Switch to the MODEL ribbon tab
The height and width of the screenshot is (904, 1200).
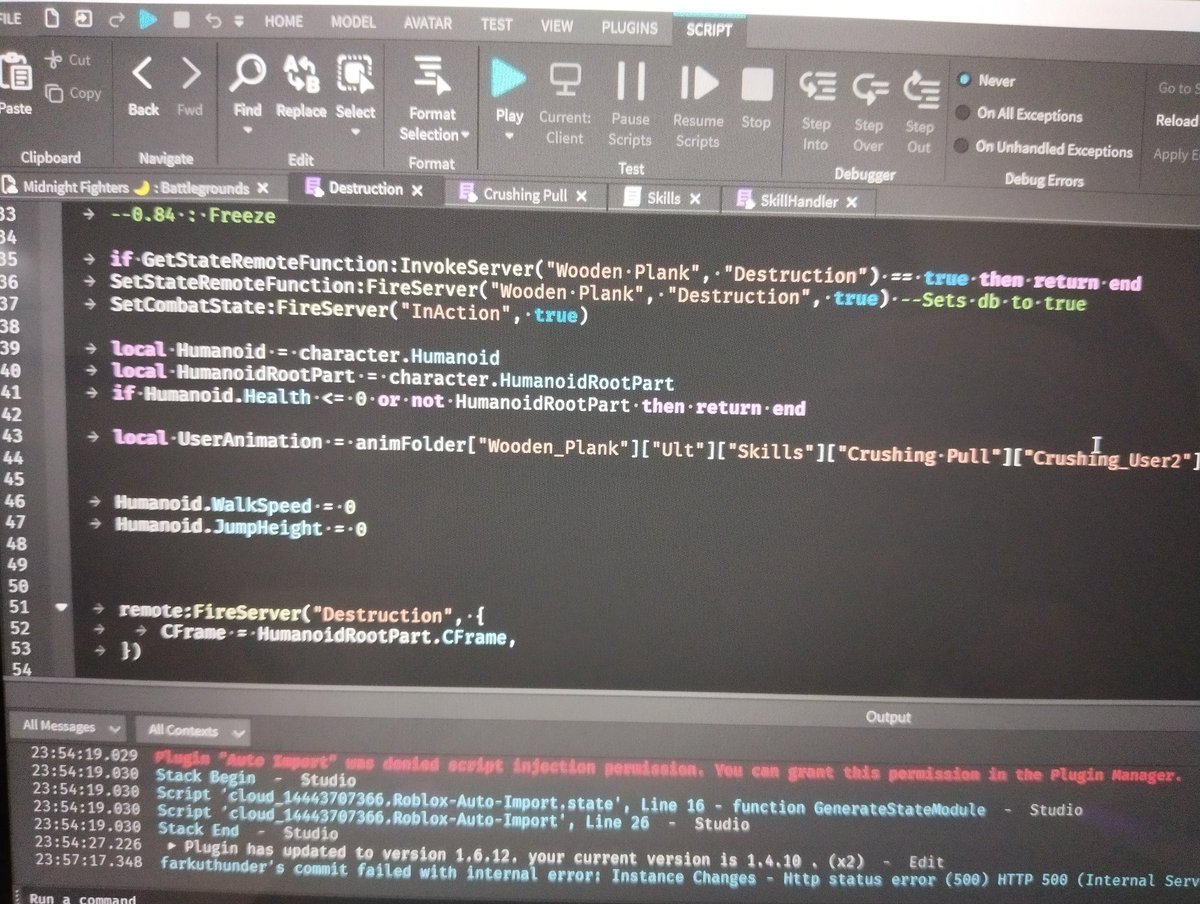(353, 21)
